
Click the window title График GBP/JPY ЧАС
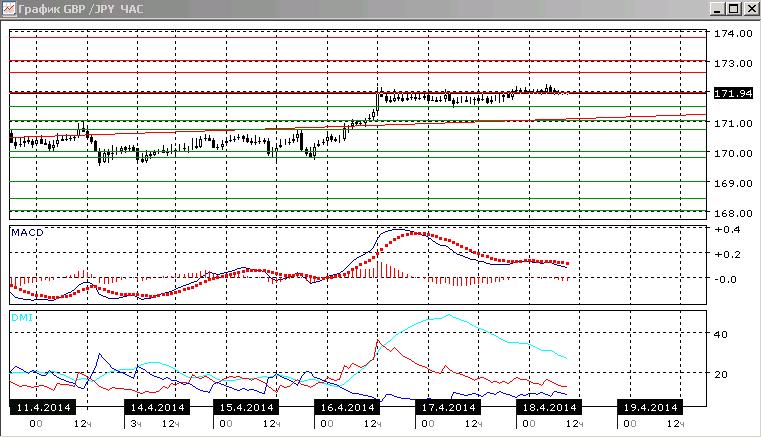81,9
